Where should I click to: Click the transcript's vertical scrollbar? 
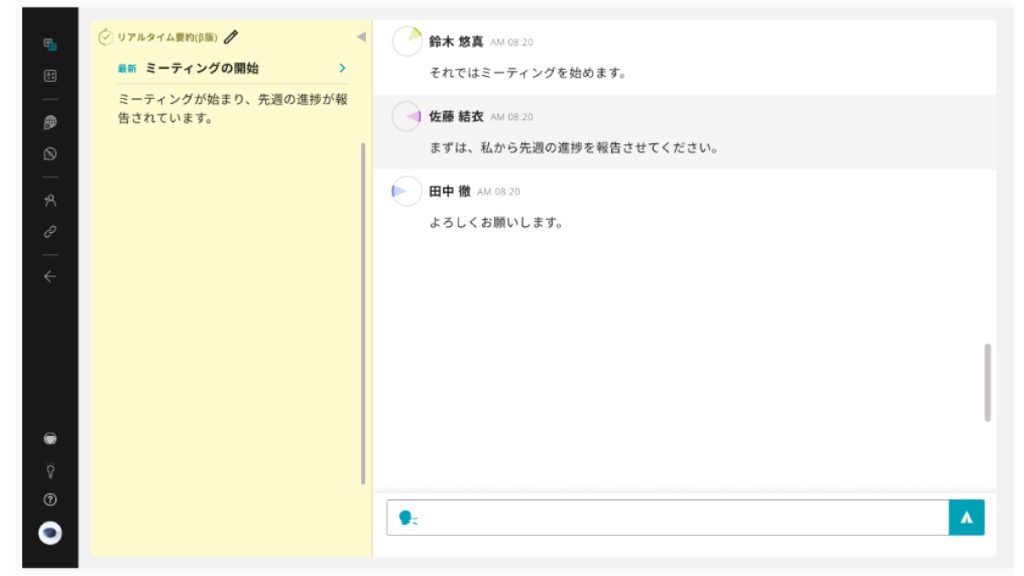[988, 382]
